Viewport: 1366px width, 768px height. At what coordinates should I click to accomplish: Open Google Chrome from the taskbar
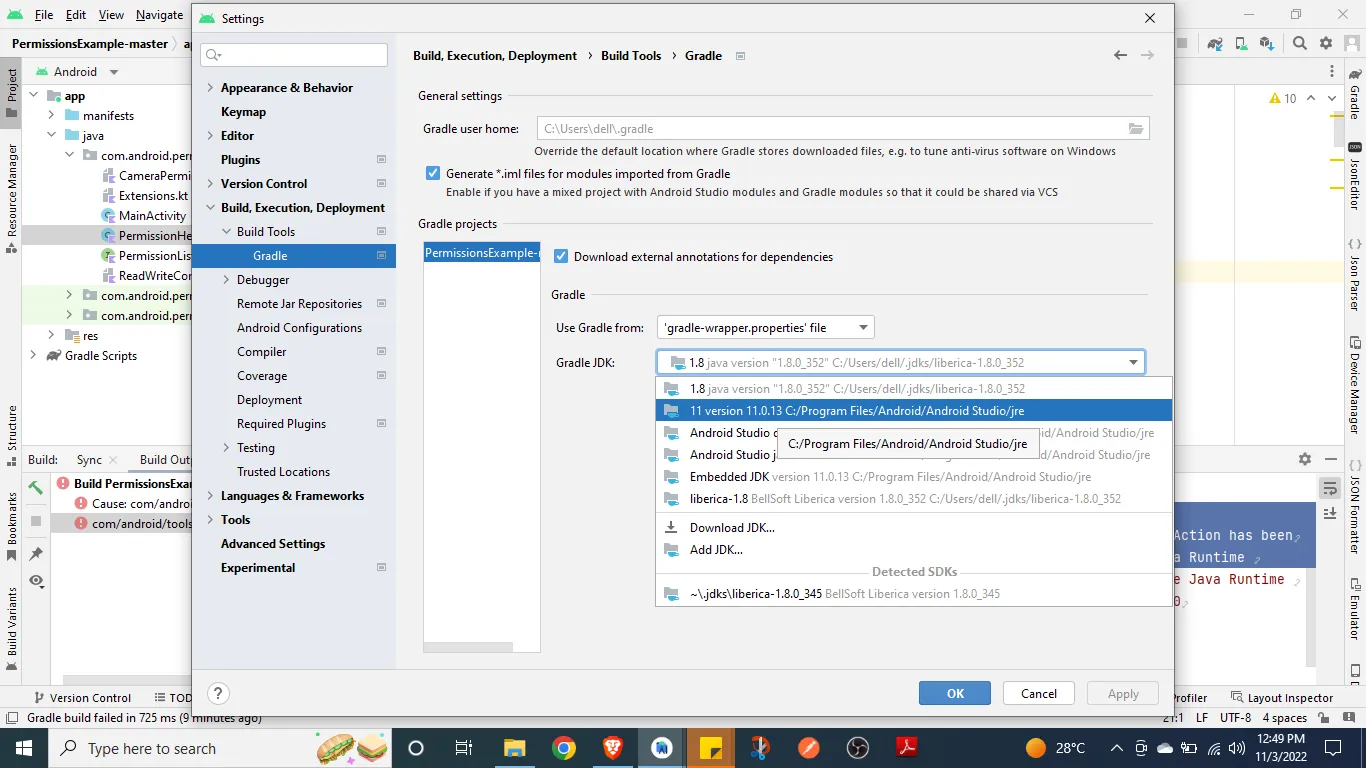point(564,748)
